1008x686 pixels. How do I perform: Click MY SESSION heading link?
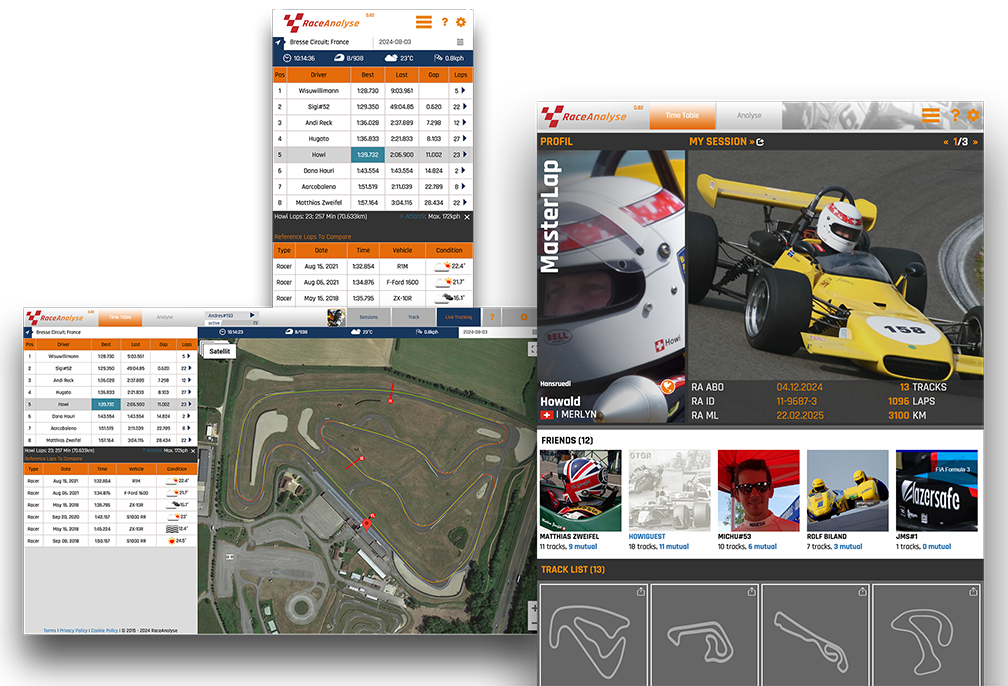[718, 141]
